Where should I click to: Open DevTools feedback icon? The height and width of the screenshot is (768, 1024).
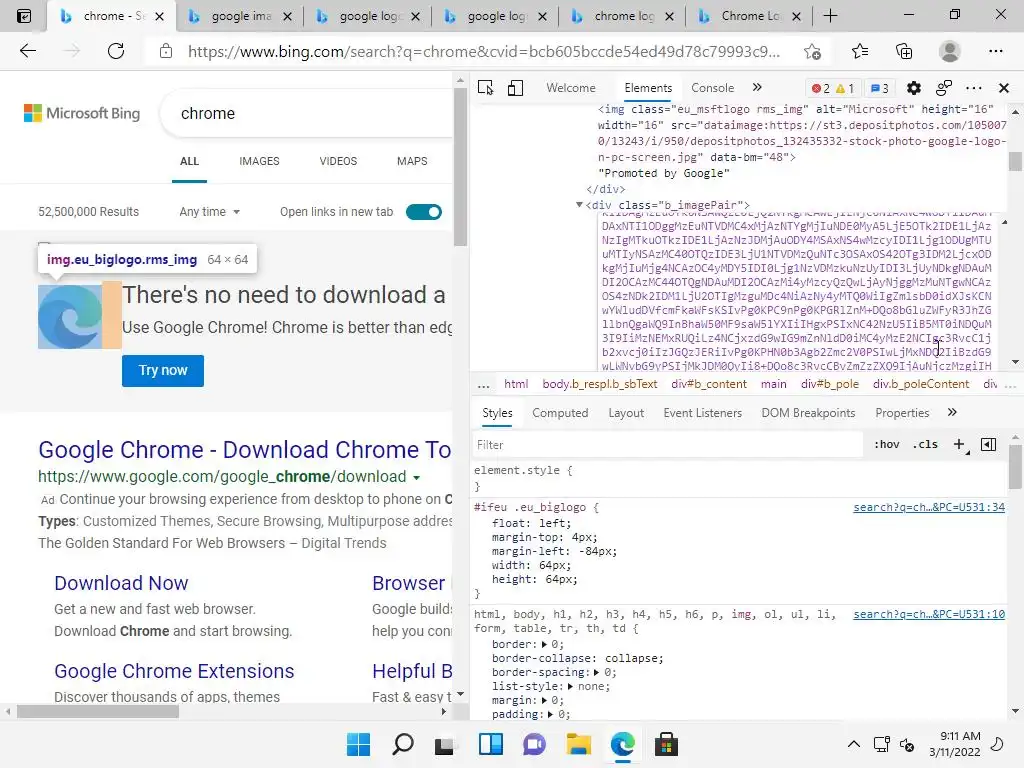pos(944,88)
